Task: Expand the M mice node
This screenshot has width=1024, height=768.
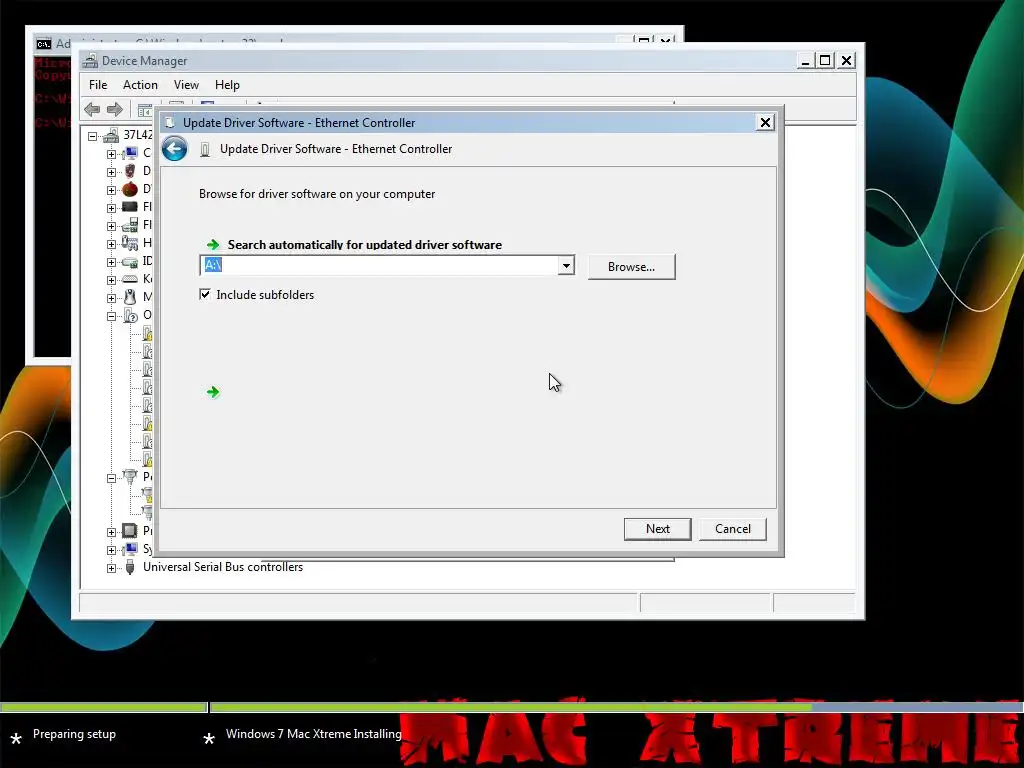Action: tap(111, 298)
